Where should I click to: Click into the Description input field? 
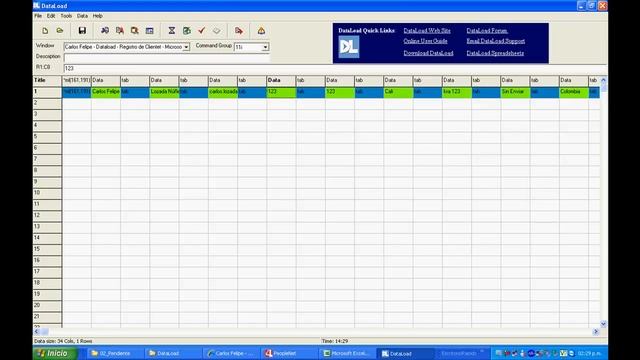167,58
